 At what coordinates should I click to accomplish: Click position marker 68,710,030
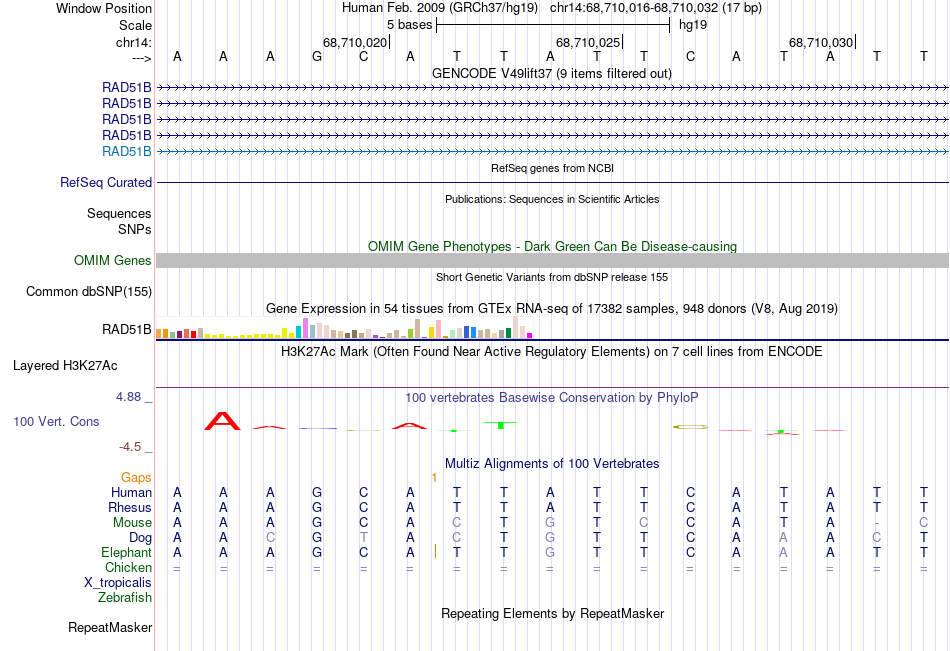821,42
